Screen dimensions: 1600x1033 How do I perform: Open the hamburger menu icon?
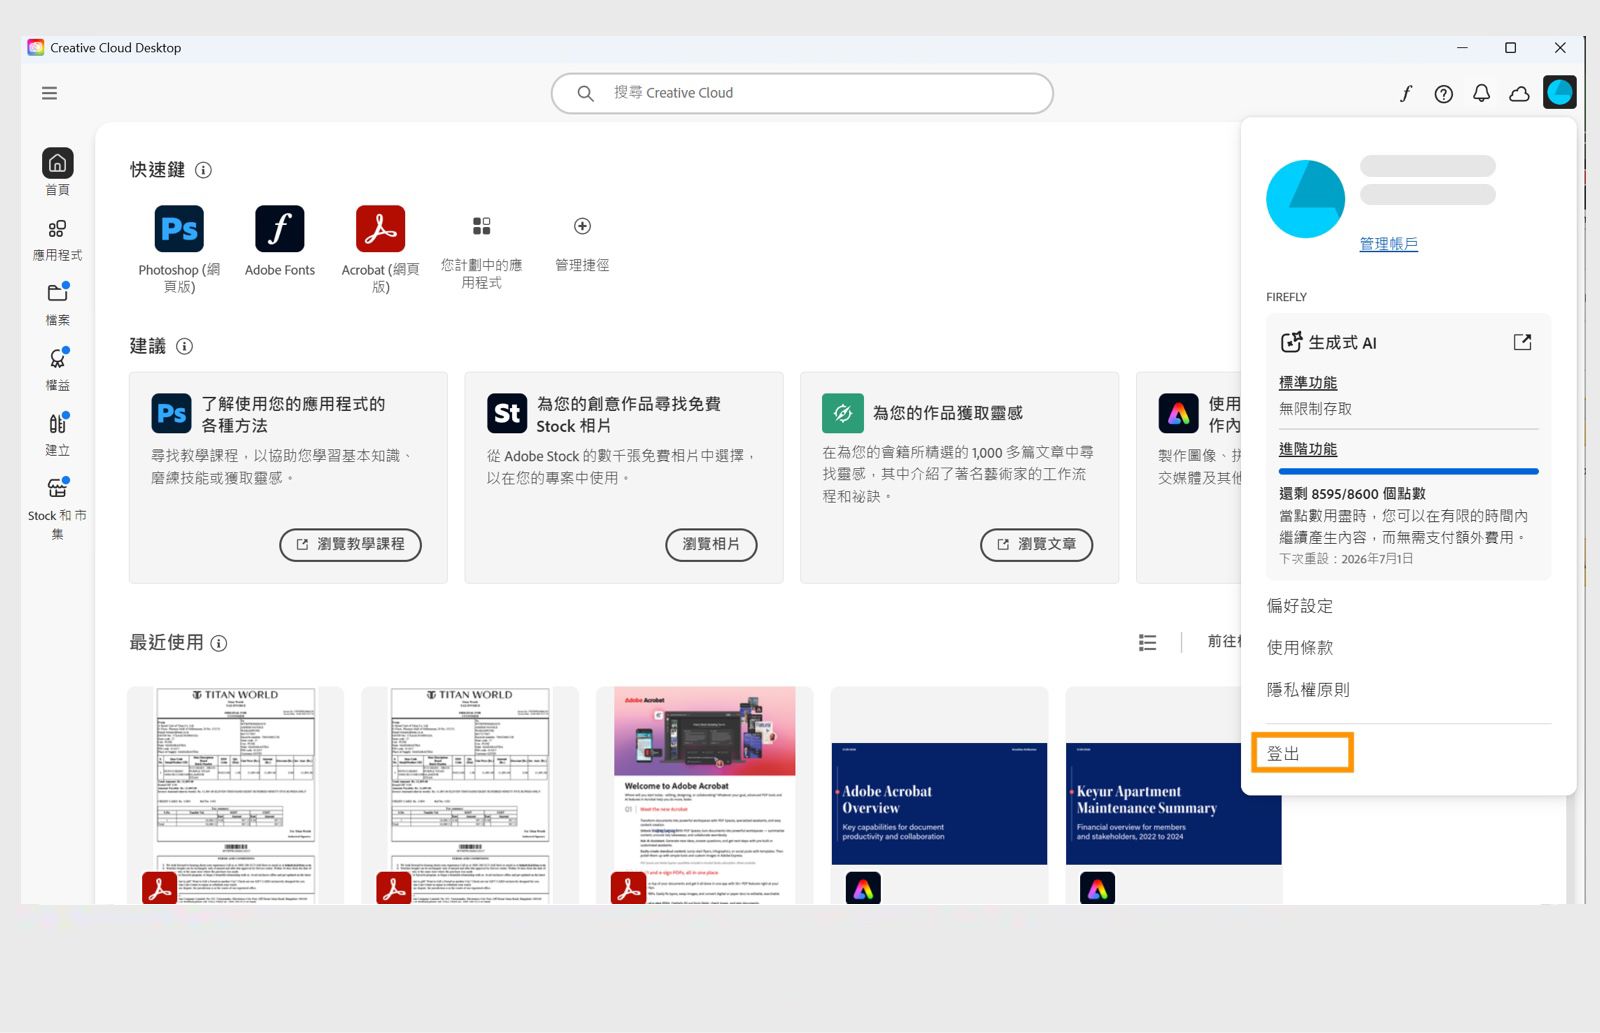pyautogui.click(x=49, y=93)
